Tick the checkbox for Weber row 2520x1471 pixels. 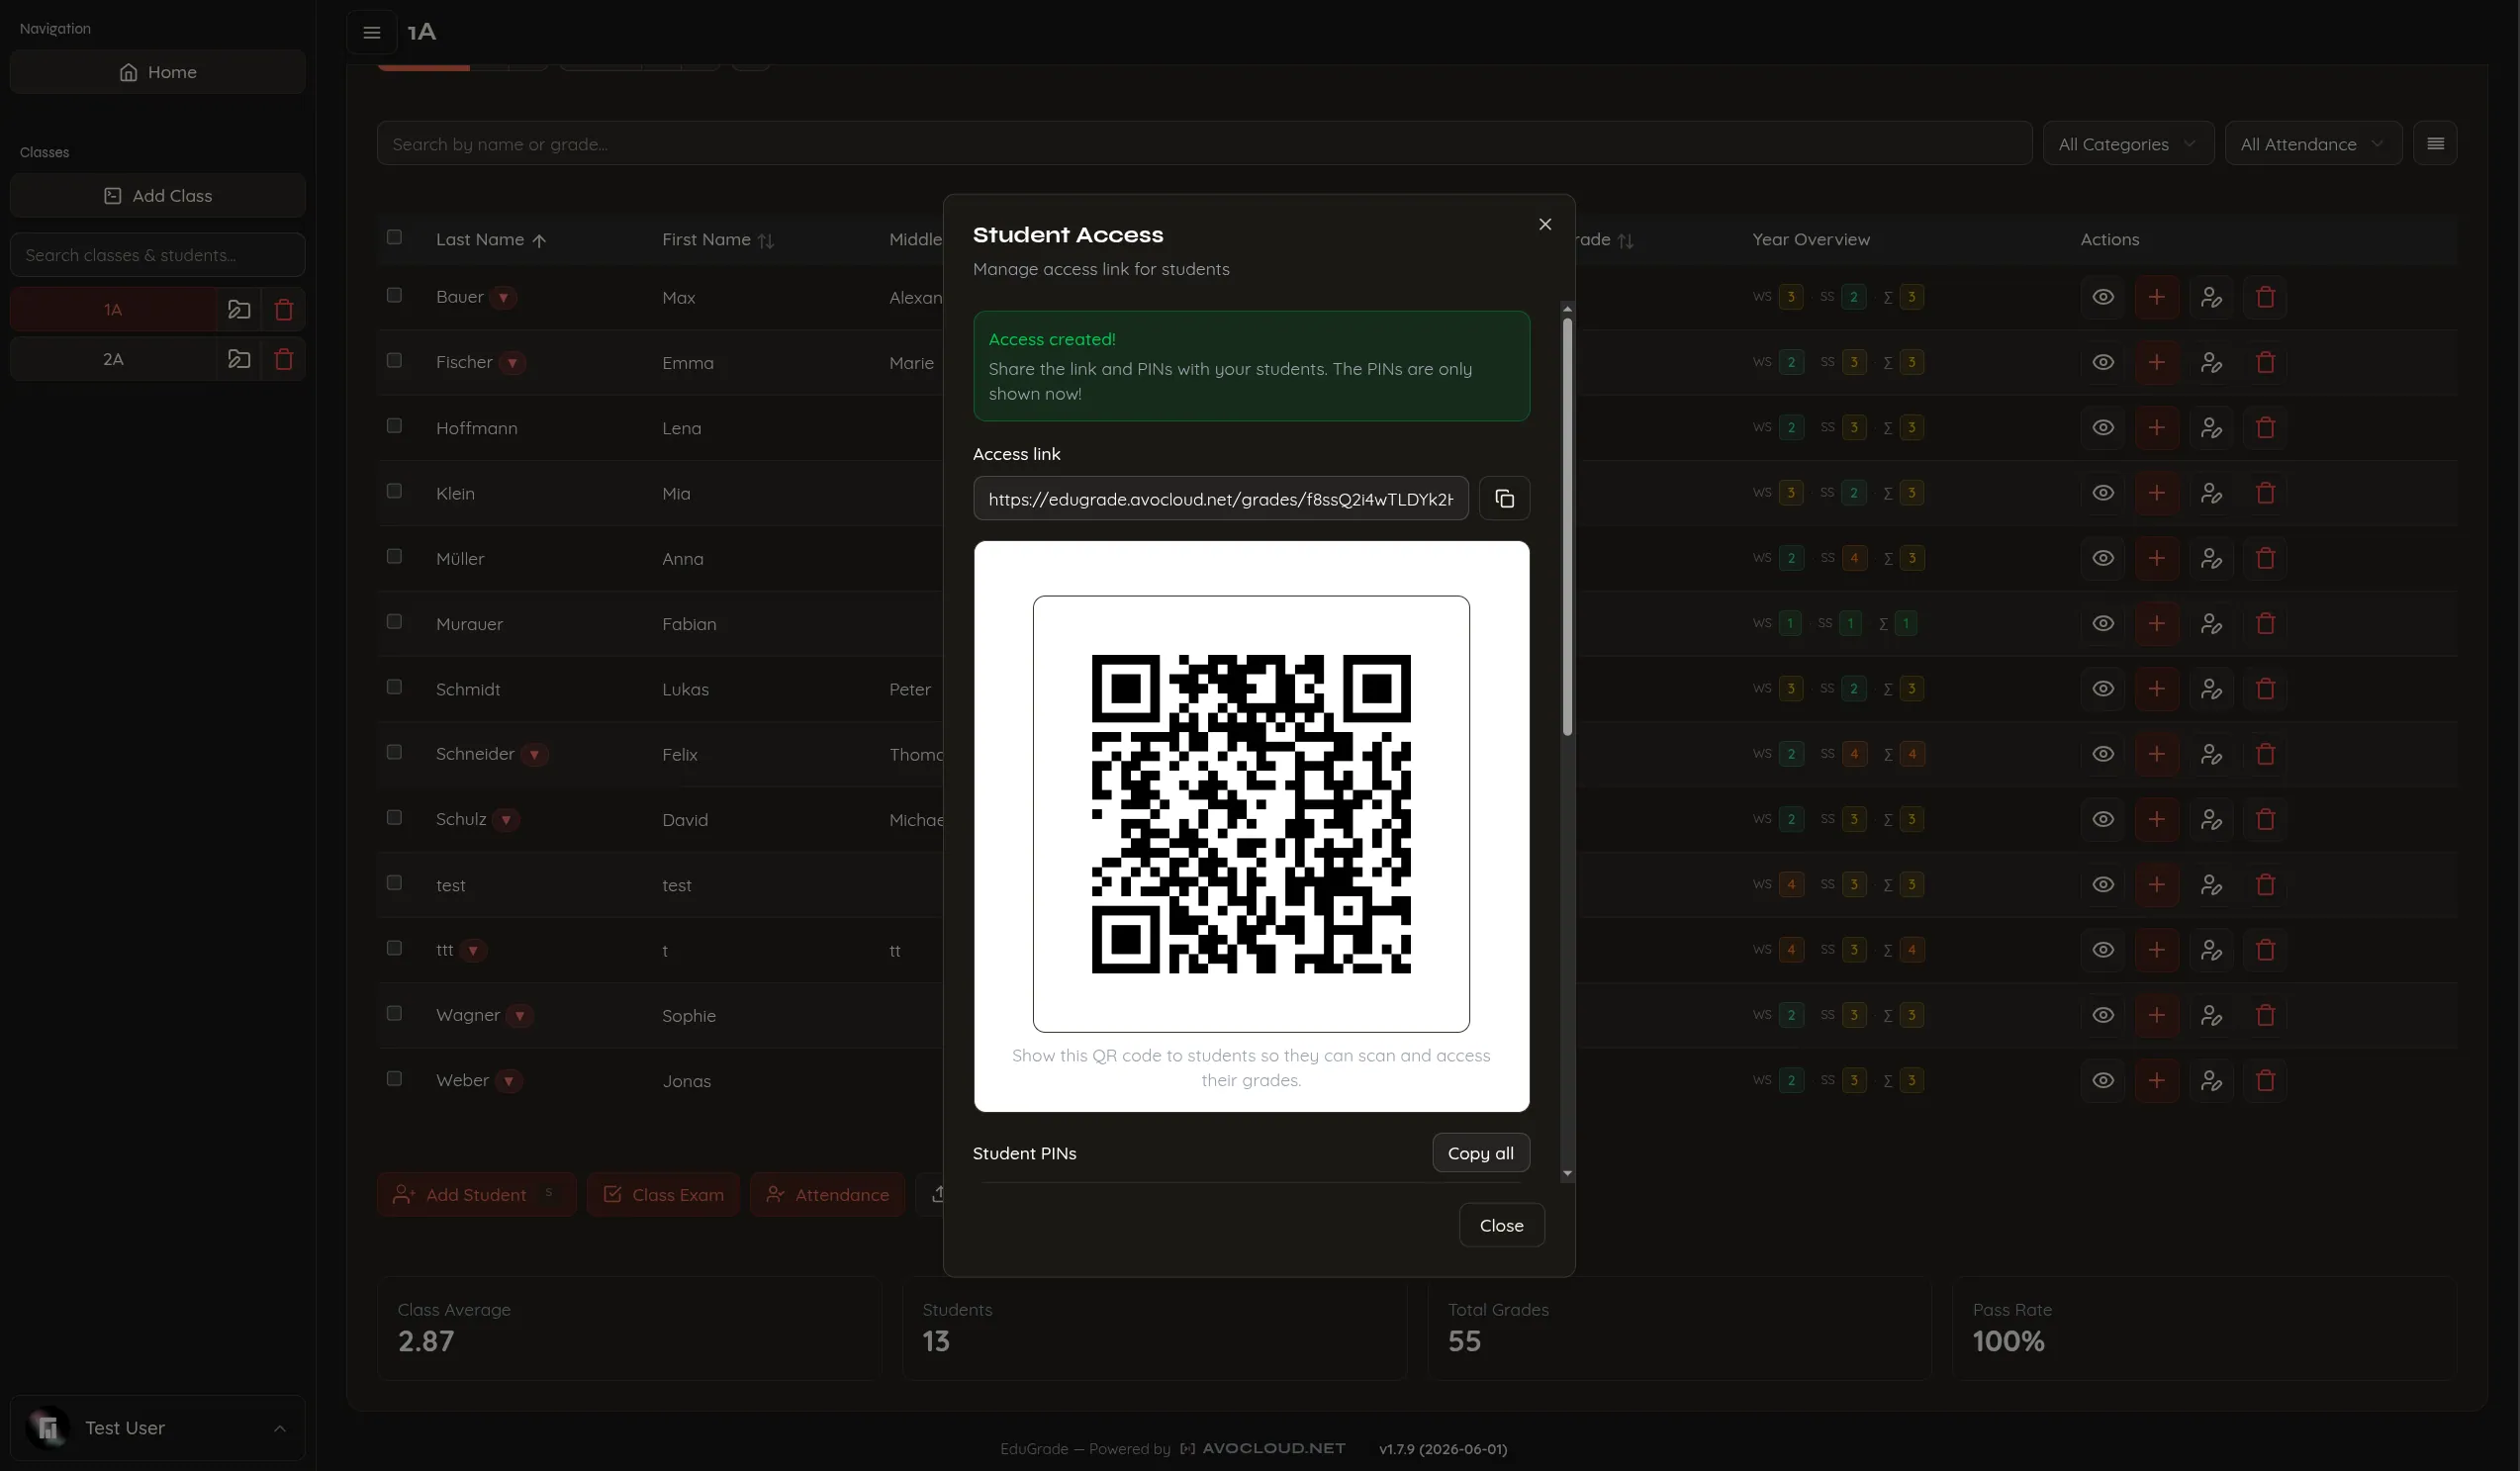(394, 1078)
